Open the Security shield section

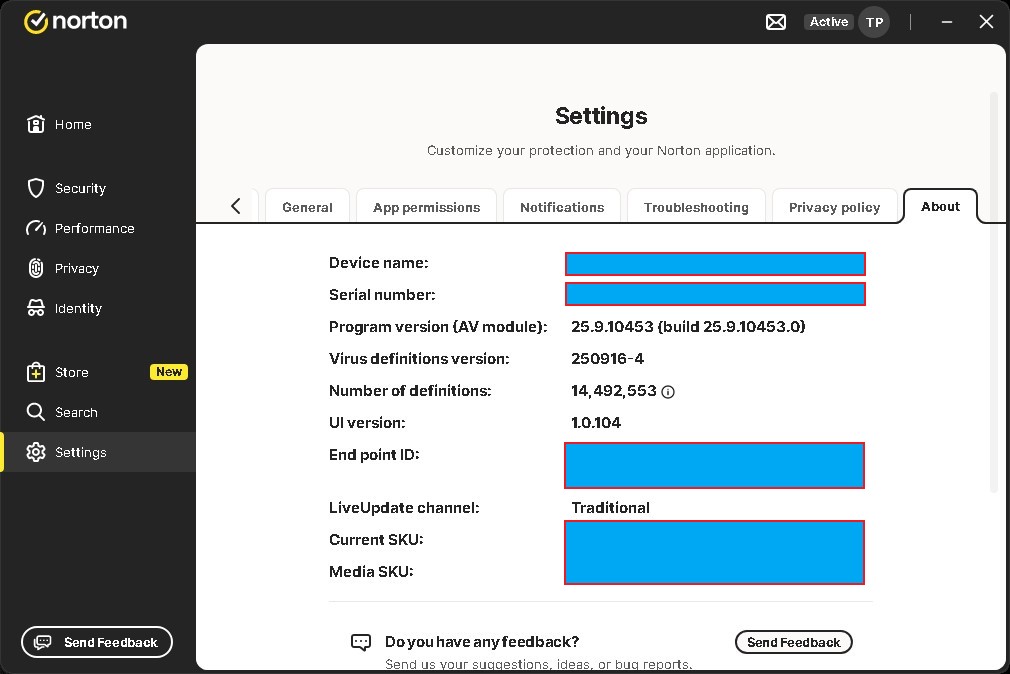[x=80, y=188]
